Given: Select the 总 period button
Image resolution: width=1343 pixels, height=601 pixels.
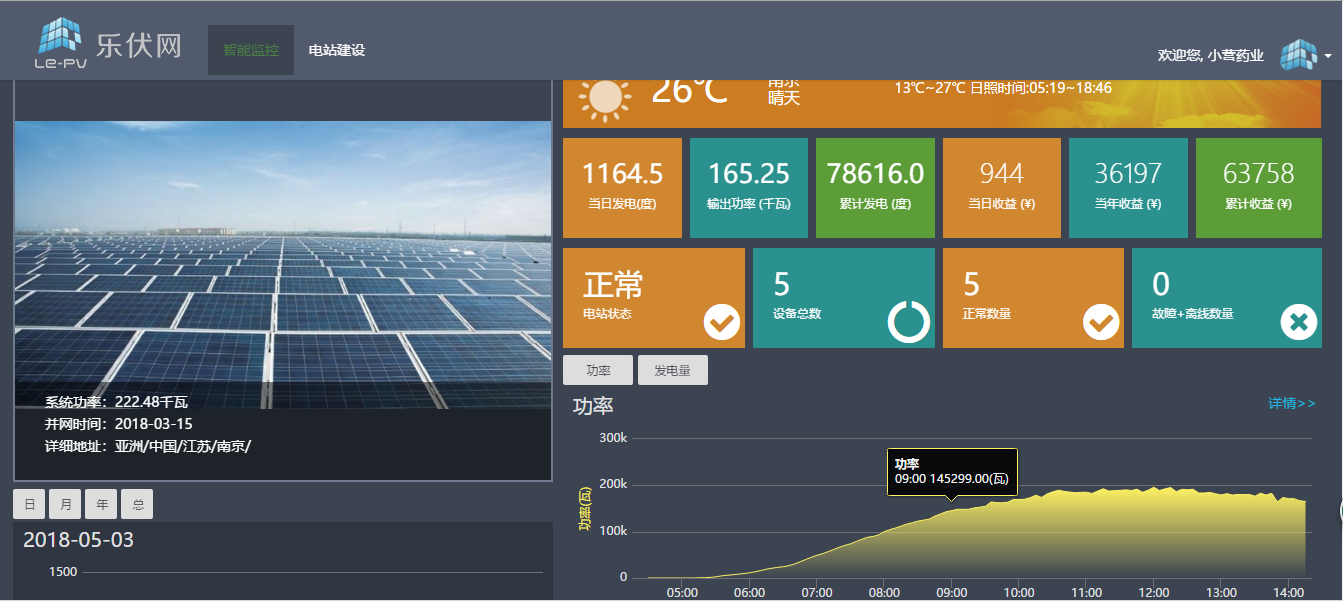Looking at the screenshot, I should 138,505.
